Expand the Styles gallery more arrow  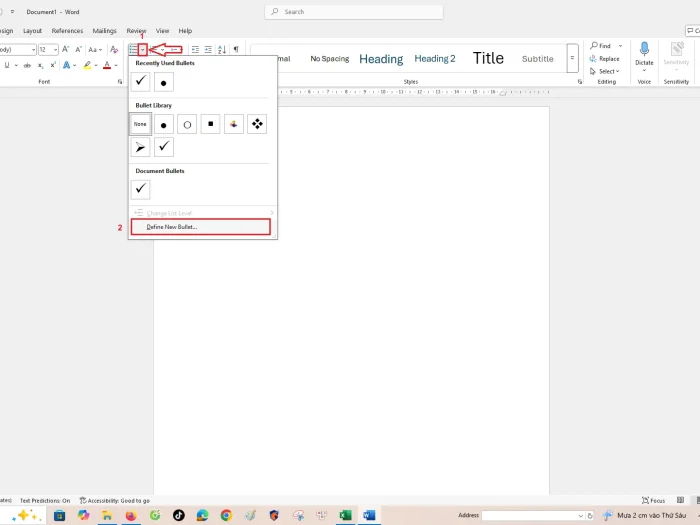coord(573,58)
